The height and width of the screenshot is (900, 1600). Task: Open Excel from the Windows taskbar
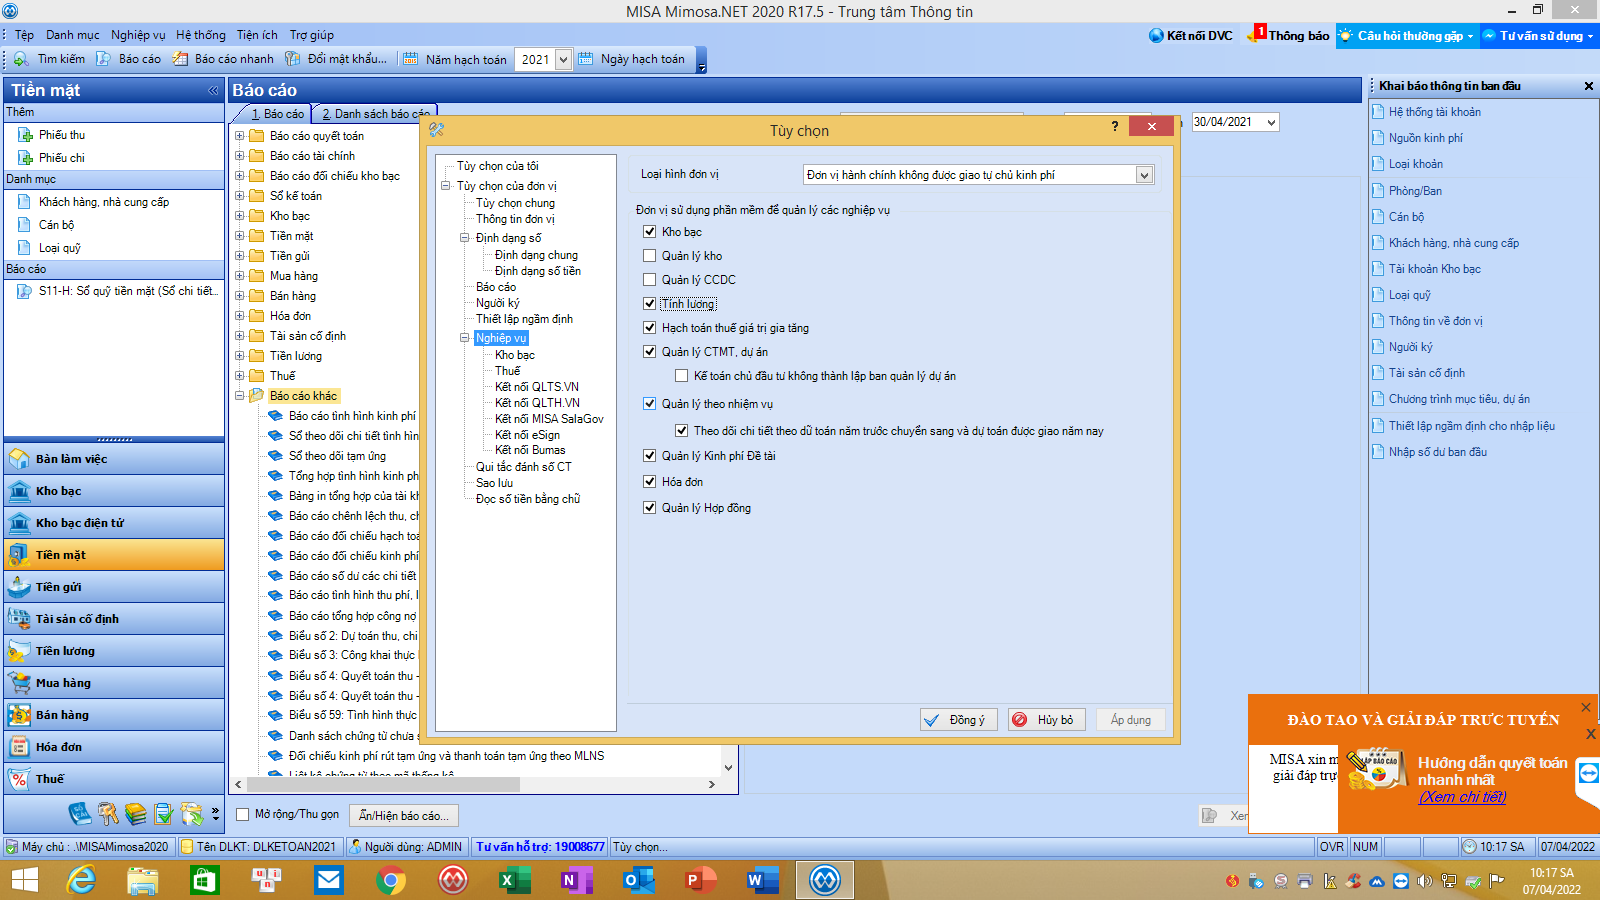(x=515, y=880)
